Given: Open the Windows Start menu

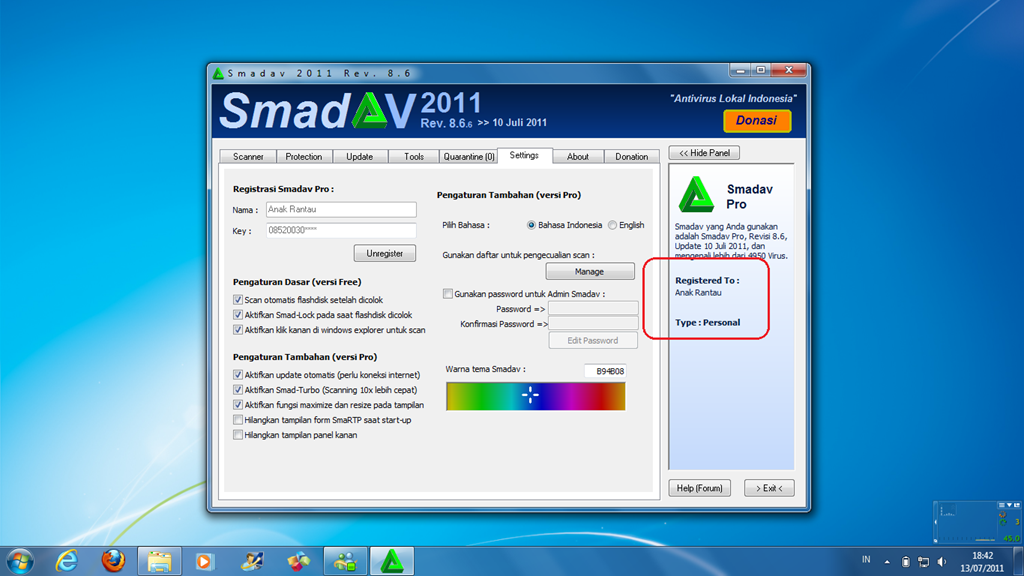Looking at the screenshot, I should (20, 561).
